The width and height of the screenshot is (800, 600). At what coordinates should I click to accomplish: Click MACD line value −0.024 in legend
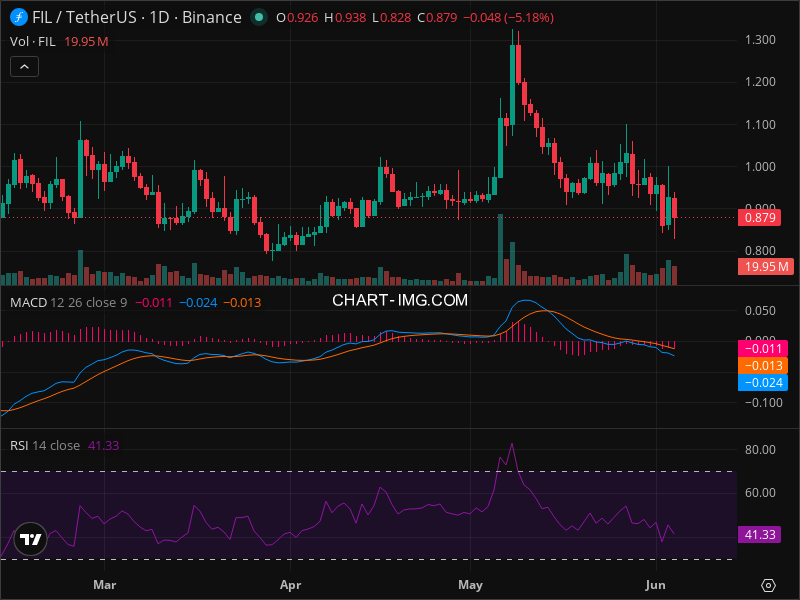tap(198, 303)
